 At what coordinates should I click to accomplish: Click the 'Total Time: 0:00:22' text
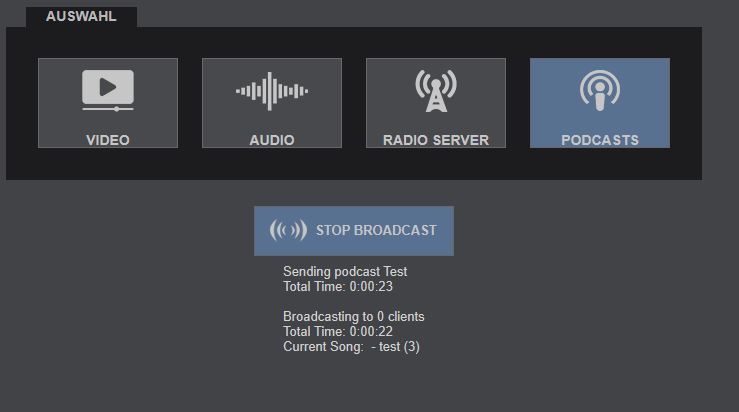click(338, 331)
